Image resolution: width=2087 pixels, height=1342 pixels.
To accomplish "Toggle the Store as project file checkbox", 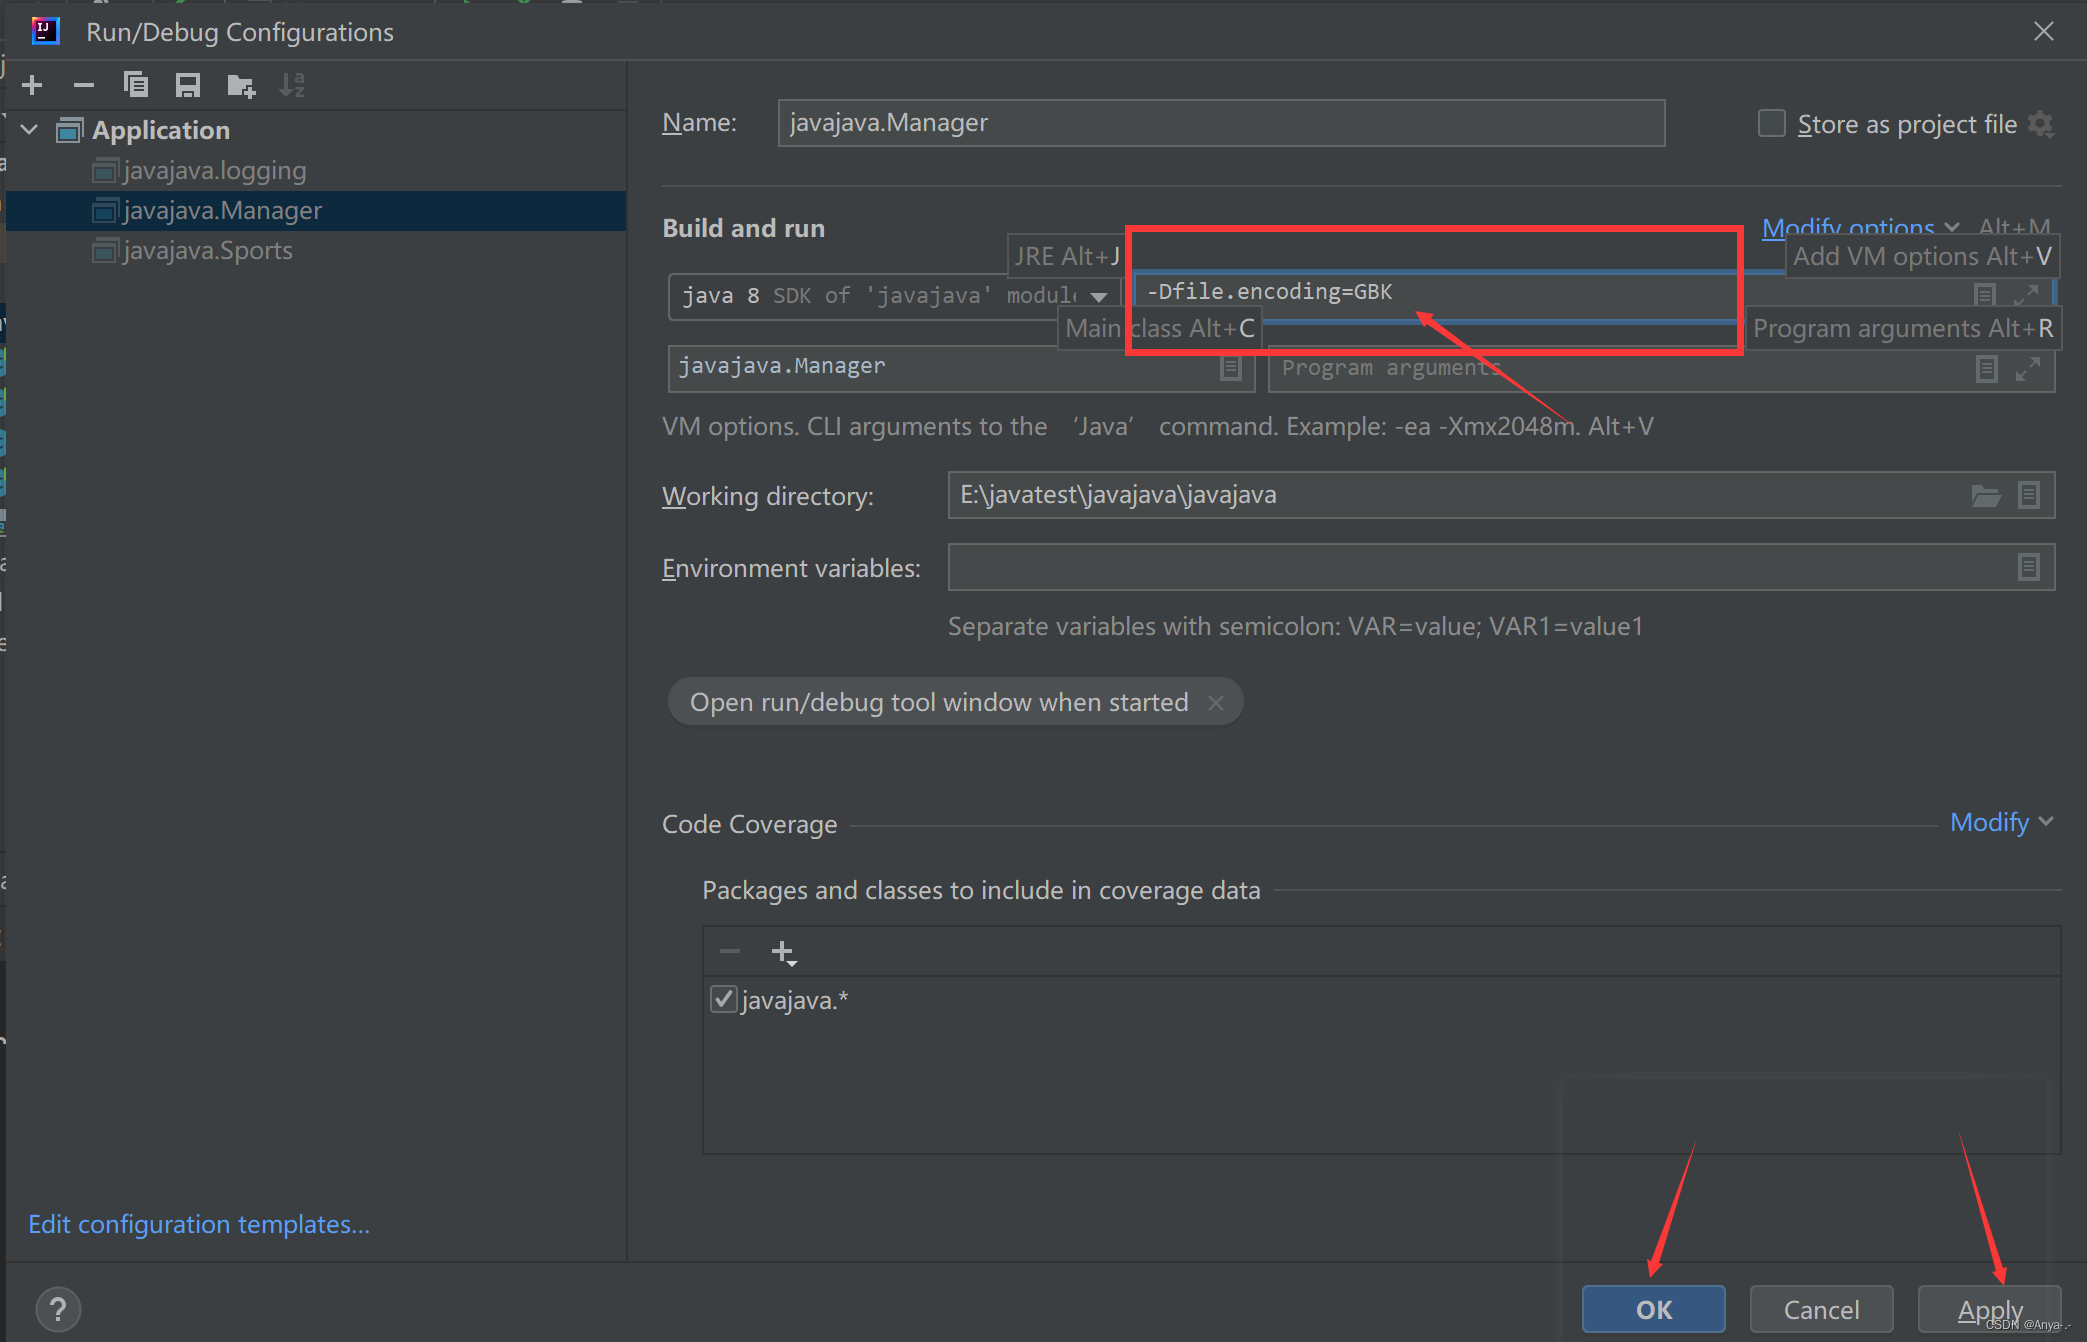I will [x=1769, y=120].
